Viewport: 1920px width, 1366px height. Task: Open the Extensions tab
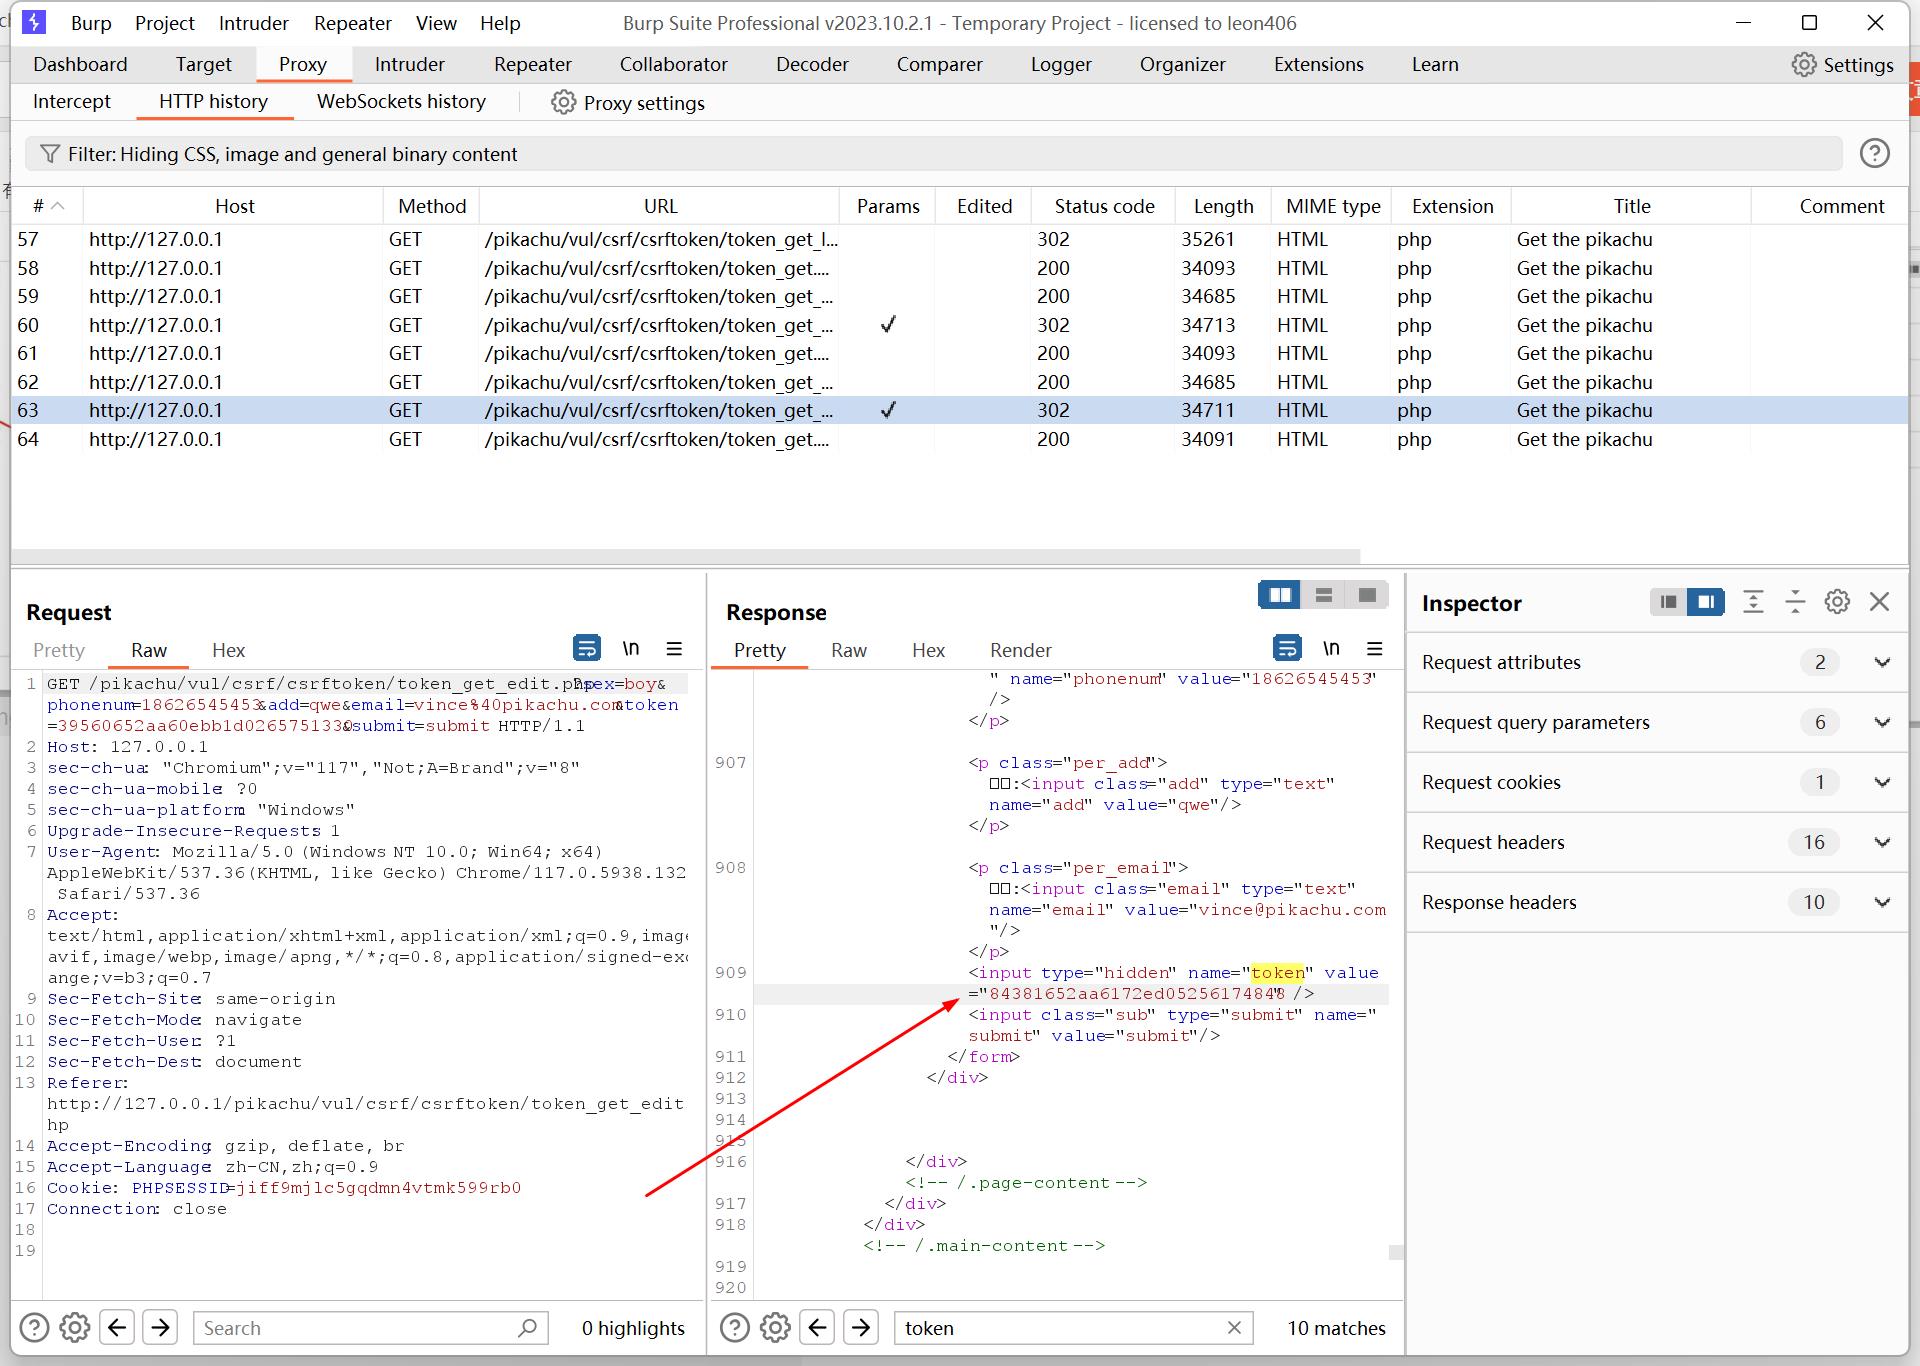tap(1318, 64)
